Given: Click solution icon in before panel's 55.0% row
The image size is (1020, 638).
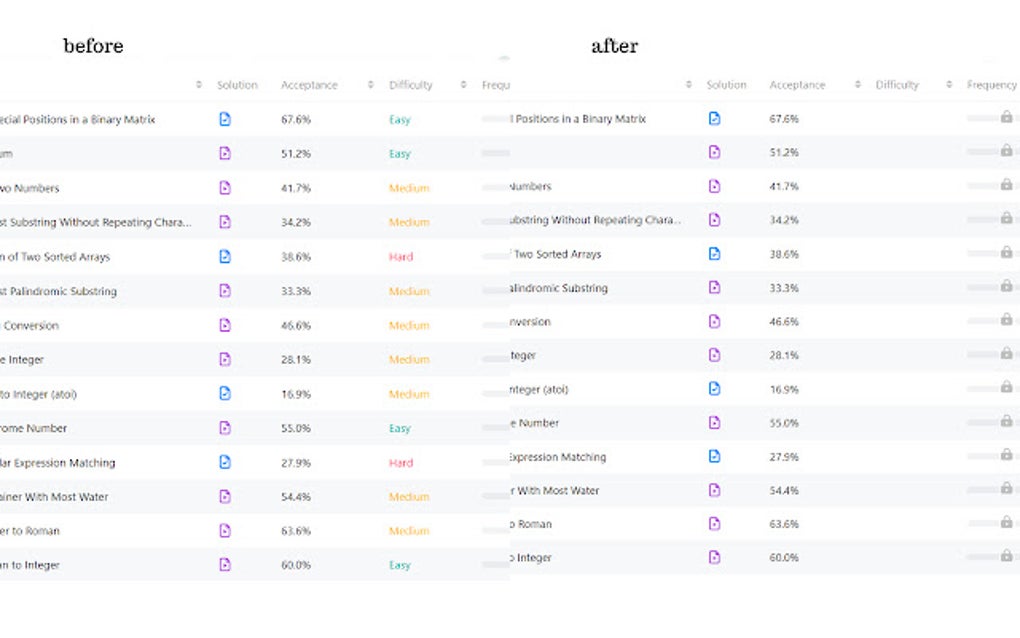Looking at the screenshot, I should point(225,428).
